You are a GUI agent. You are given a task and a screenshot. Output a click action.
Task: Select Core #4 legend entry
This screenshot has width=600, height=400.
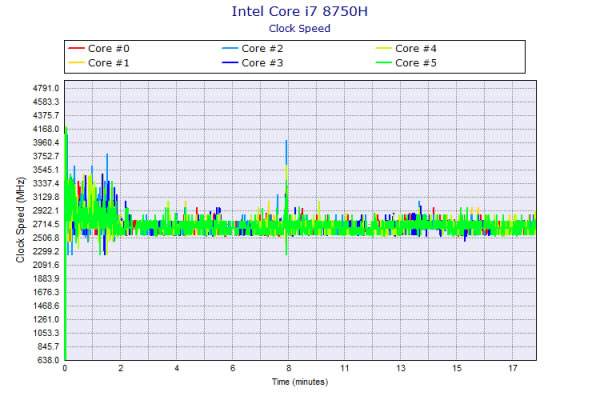[x=406, y=49]
